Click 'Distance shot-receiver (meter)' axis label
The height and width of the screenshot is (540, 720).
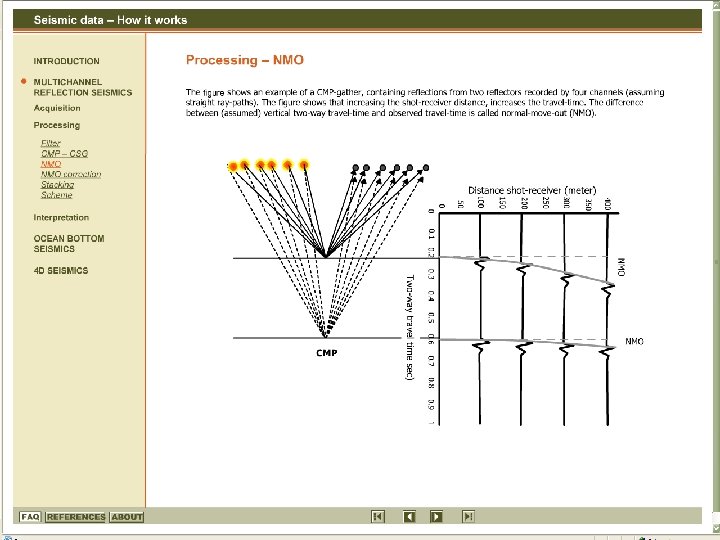tap(532, 190)
